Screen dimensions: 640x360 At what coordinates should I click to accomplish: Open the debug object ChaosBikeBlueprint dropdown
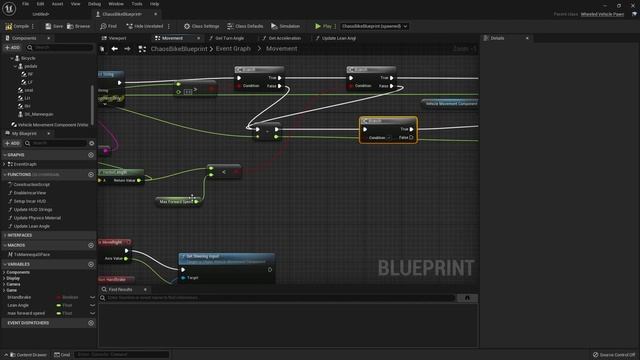[374, 26]
